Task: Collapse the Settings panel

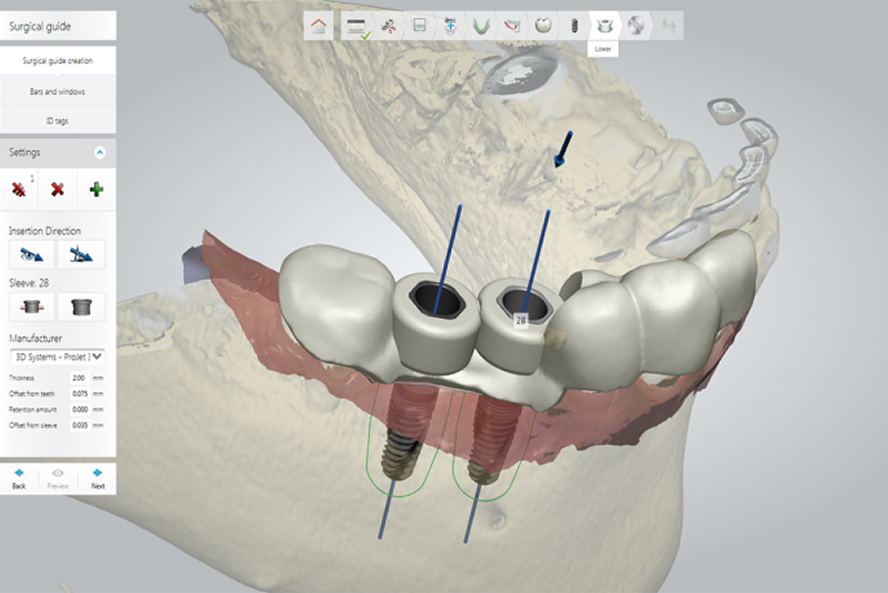Action: pyautogui.click(x=99, y=153)
